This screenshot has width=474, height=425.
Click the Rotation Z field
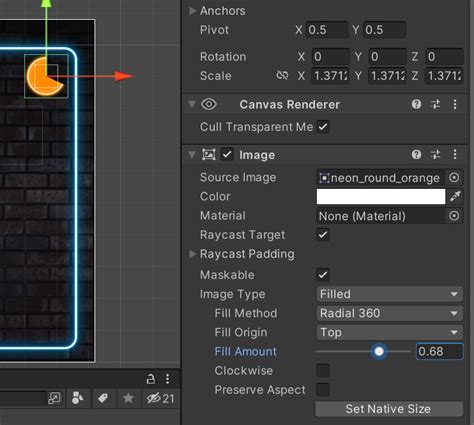click(x=444, y=57)
